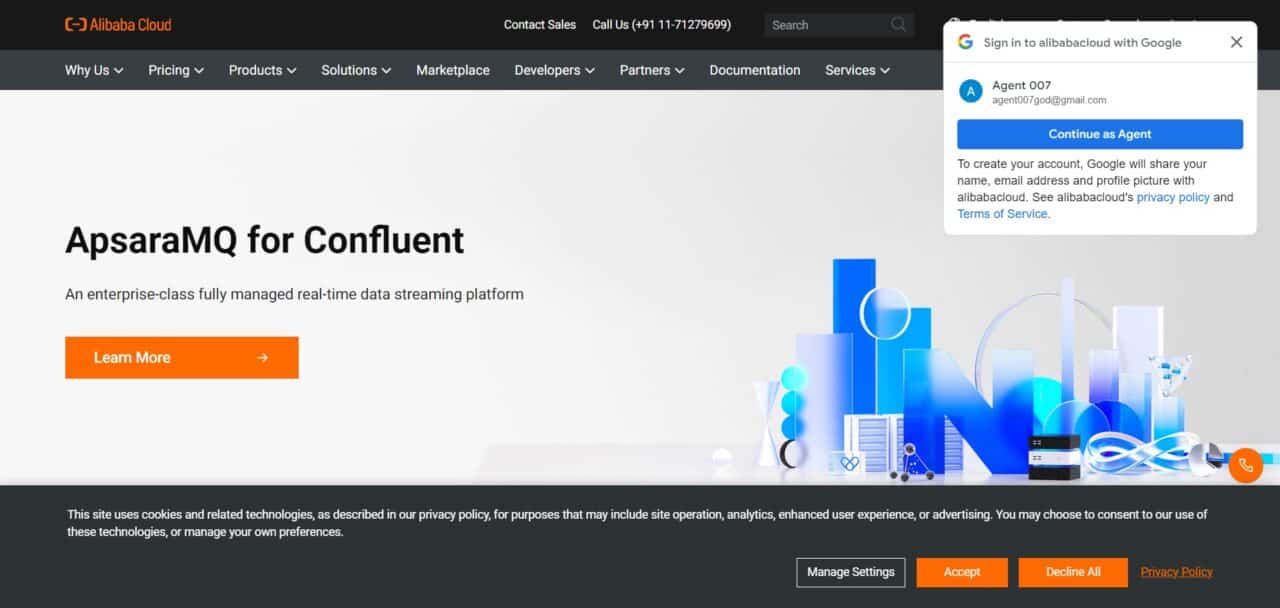
Task: Click the enterprise-class data streaming platform subtitle
Action: tap(294, 294)
